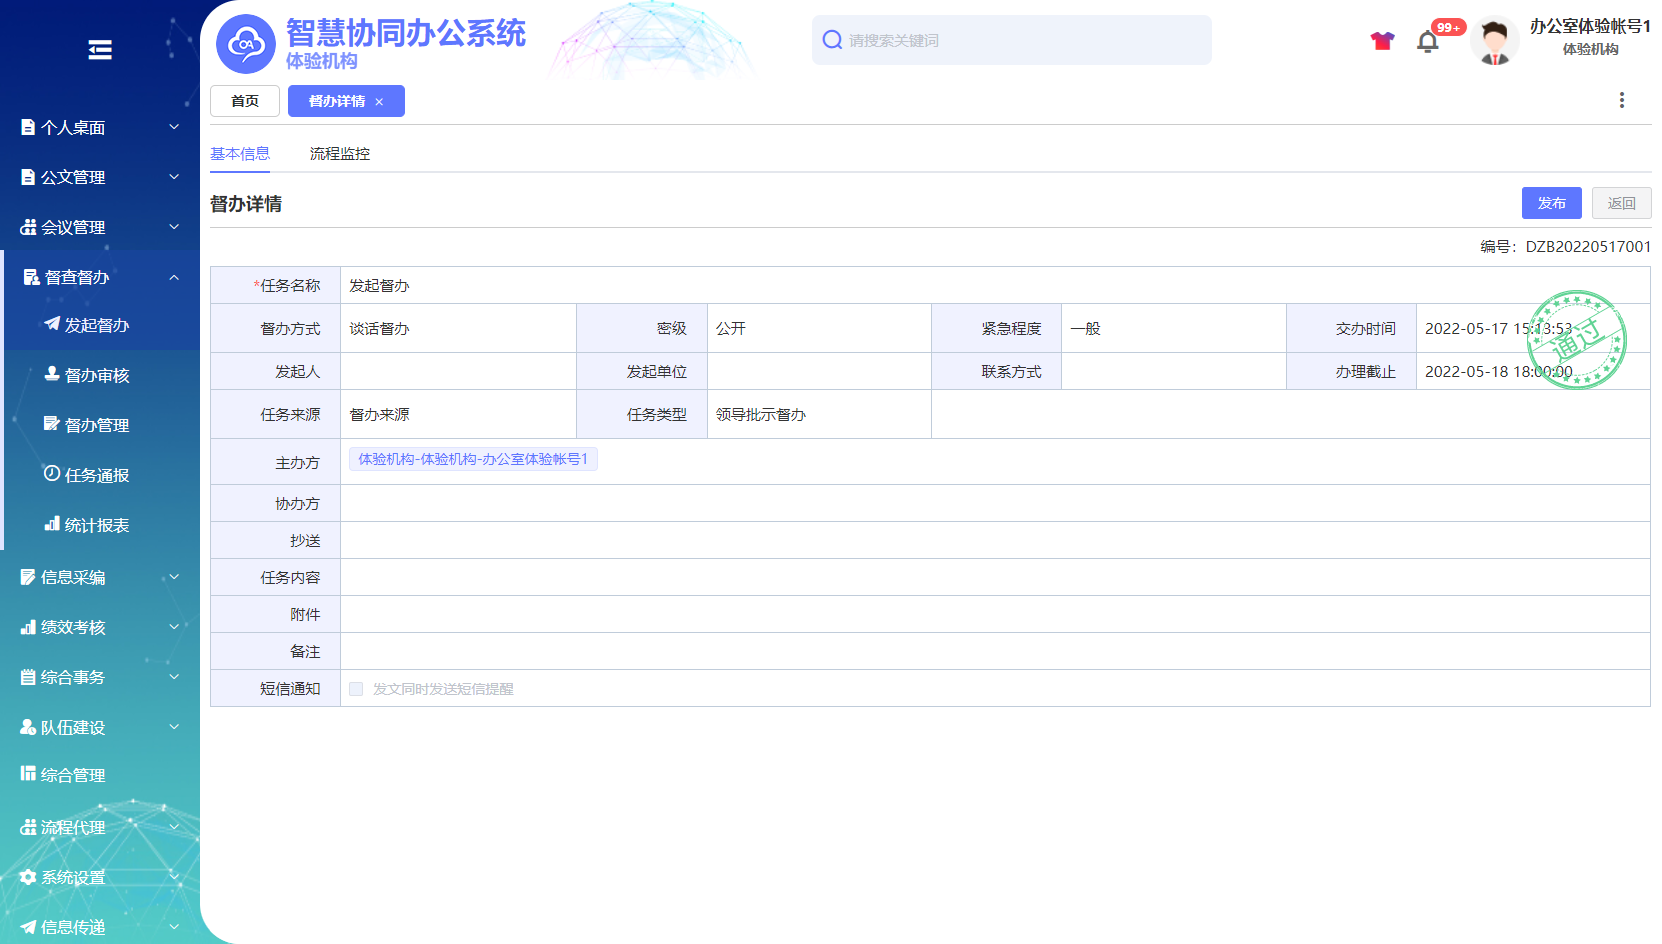Expand the 绩效考核 menu

100,627
